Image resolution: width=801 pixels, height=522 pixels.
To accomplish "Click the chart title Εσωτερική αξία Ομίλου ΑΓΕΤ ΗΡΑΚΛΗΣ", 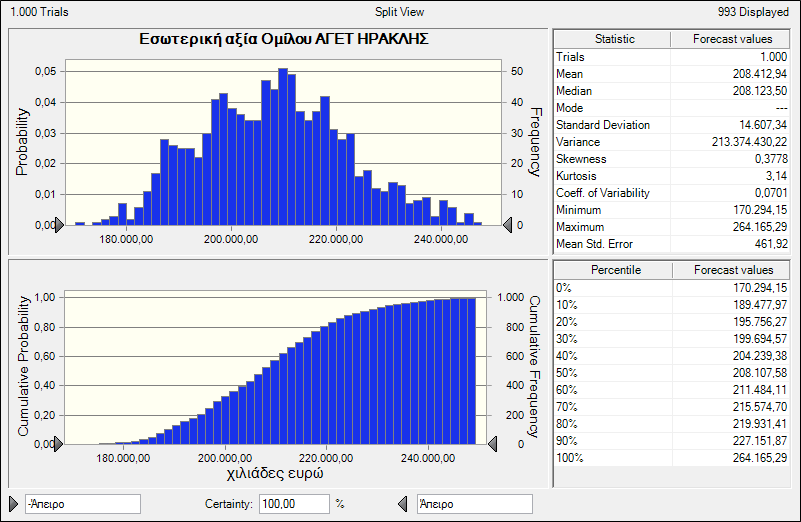I will [x=284, y=39].
